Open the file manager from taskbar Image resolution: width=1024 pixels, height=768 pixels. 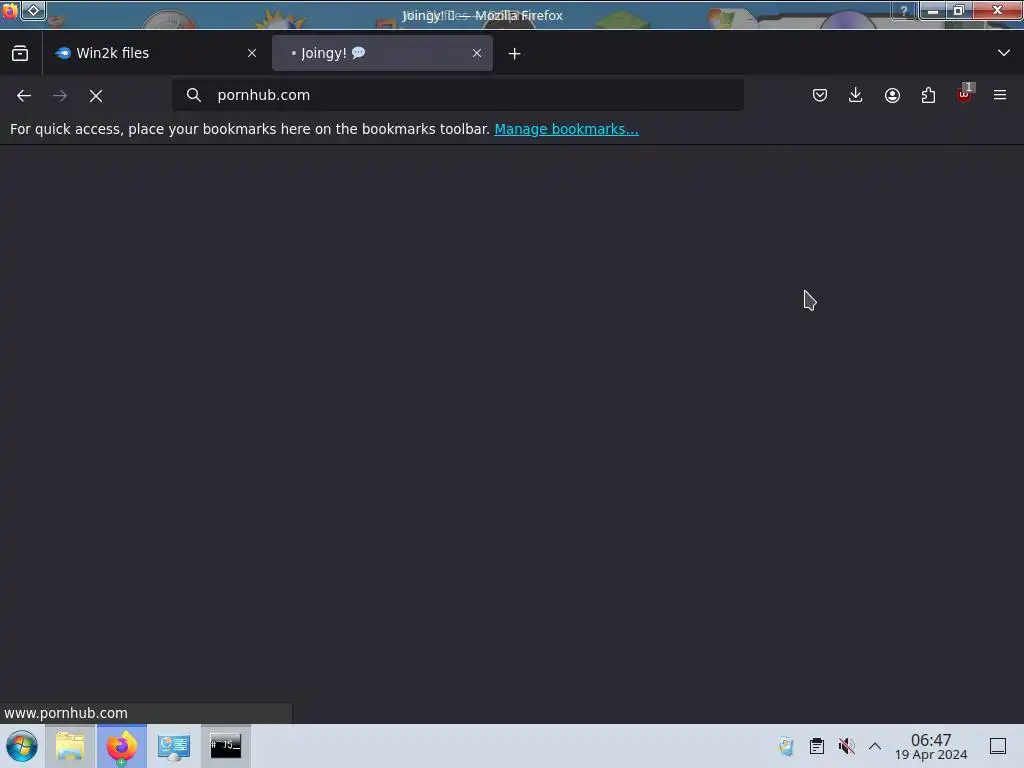(x=71, y=746)
